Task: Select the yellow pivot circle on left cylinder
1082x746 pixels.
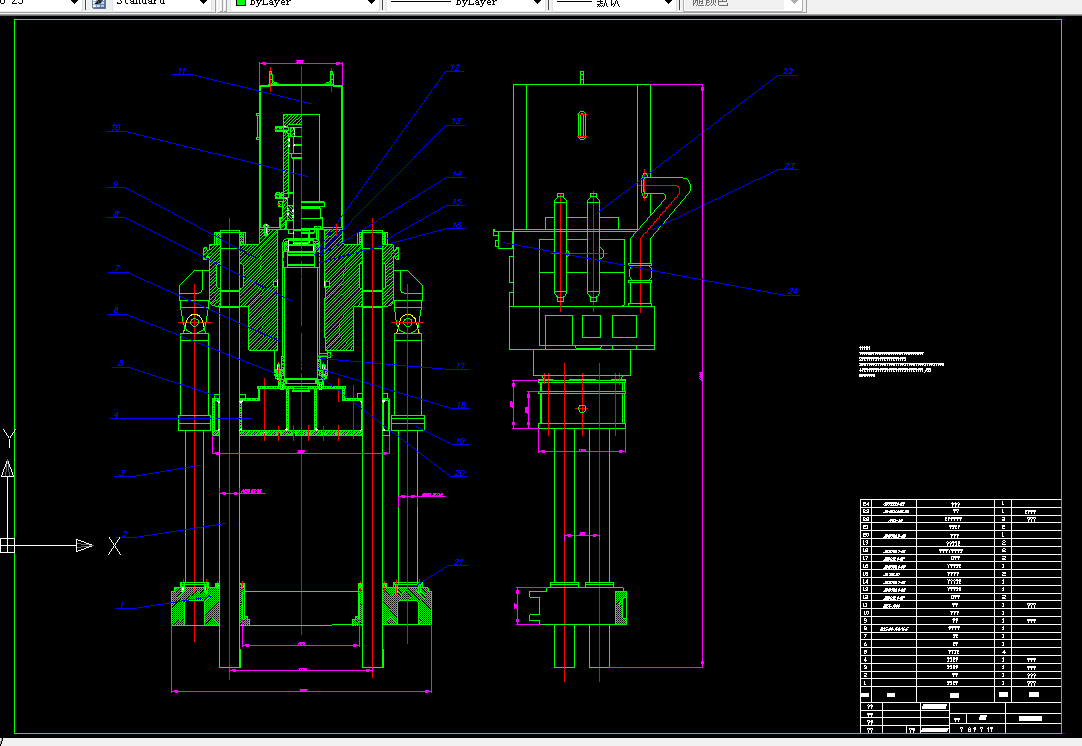Action: point(195,322)
